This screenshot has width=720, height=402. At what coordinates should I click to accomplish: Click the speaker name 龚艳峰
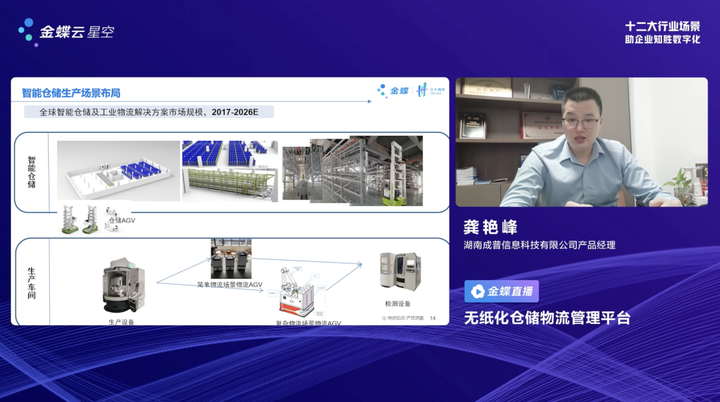click(490, 227)
